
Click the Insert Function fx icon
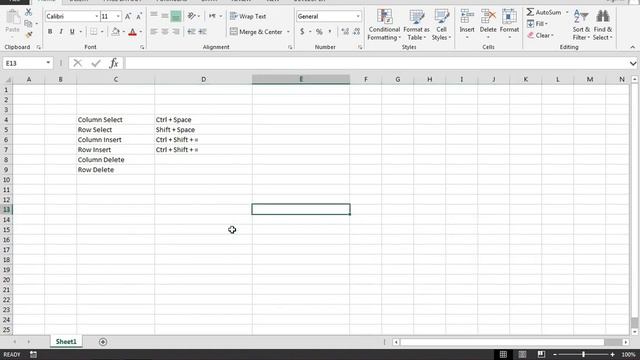[114, 63]
